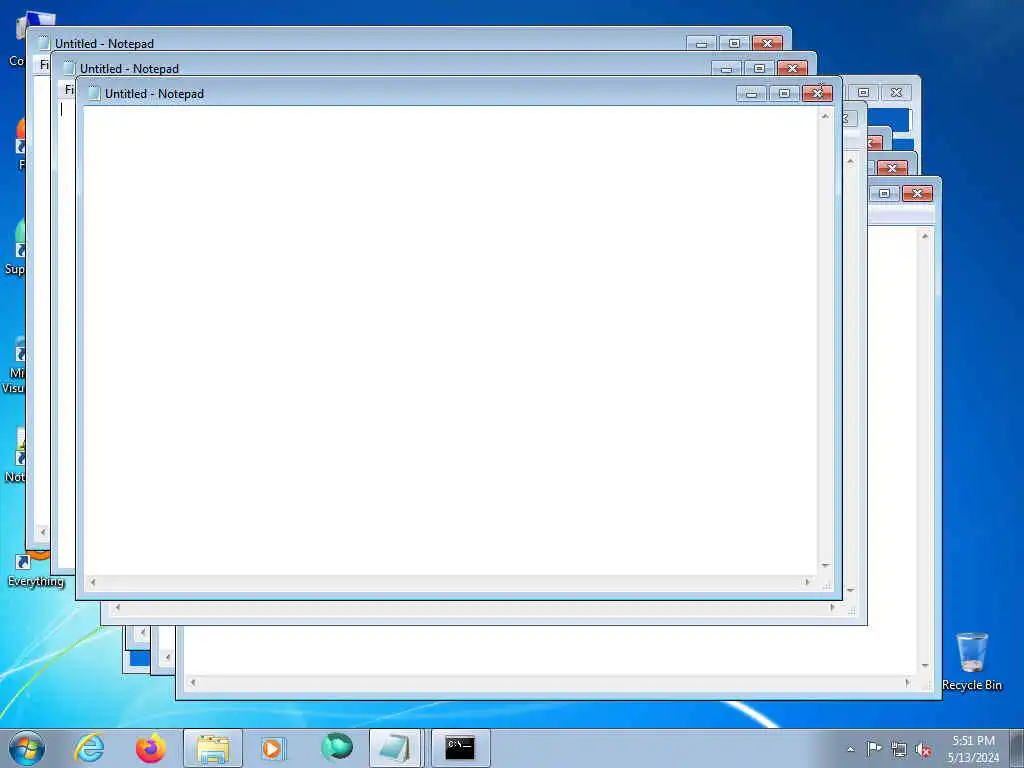Close the second titled Notepad window

tap(792, 69)
